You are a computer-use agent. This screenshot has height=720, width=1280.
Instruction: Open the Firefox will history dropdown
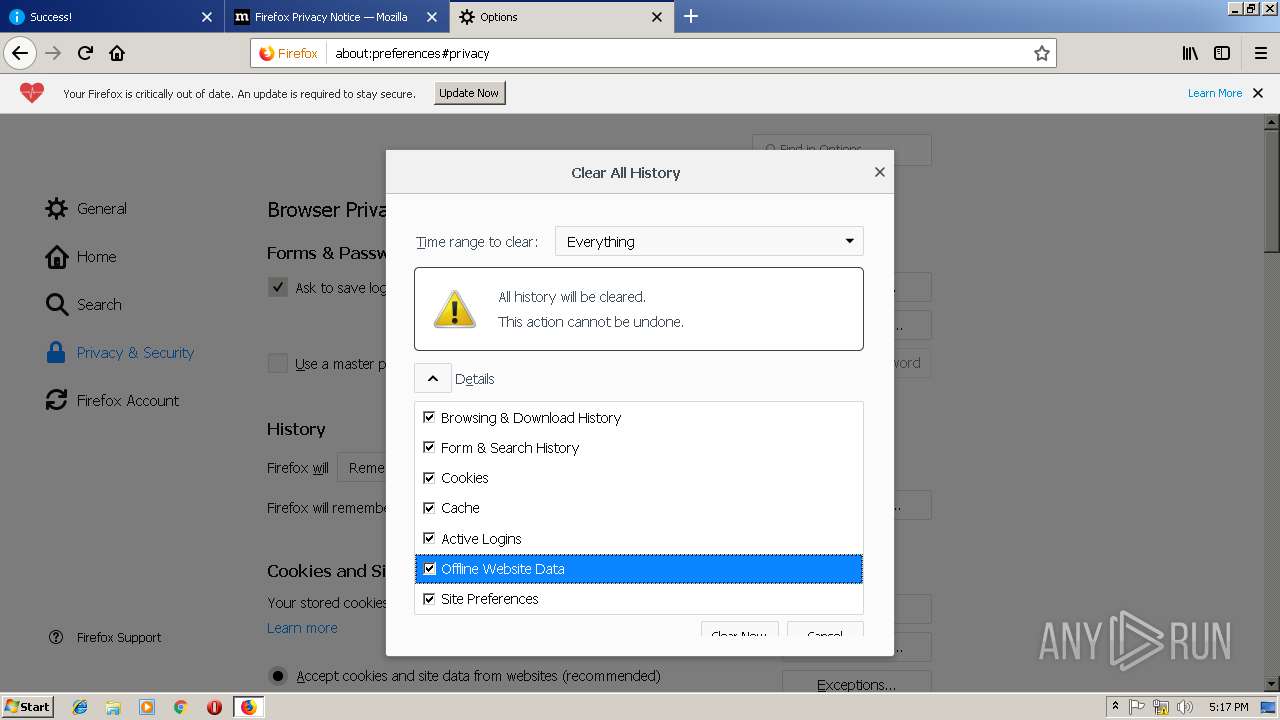(362, 467)
